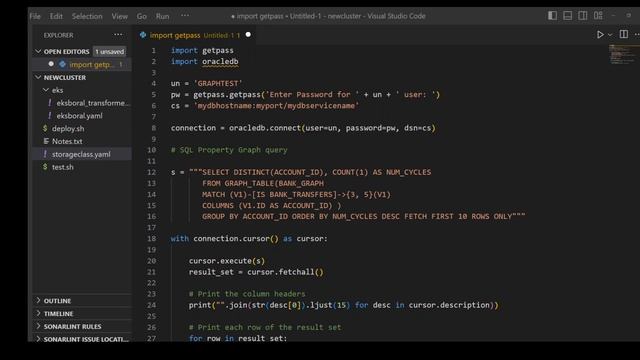This screenshot has width=640, height=360.
Task: Click text file icon beside Notes.txt
Action: (x=46, y=141)
